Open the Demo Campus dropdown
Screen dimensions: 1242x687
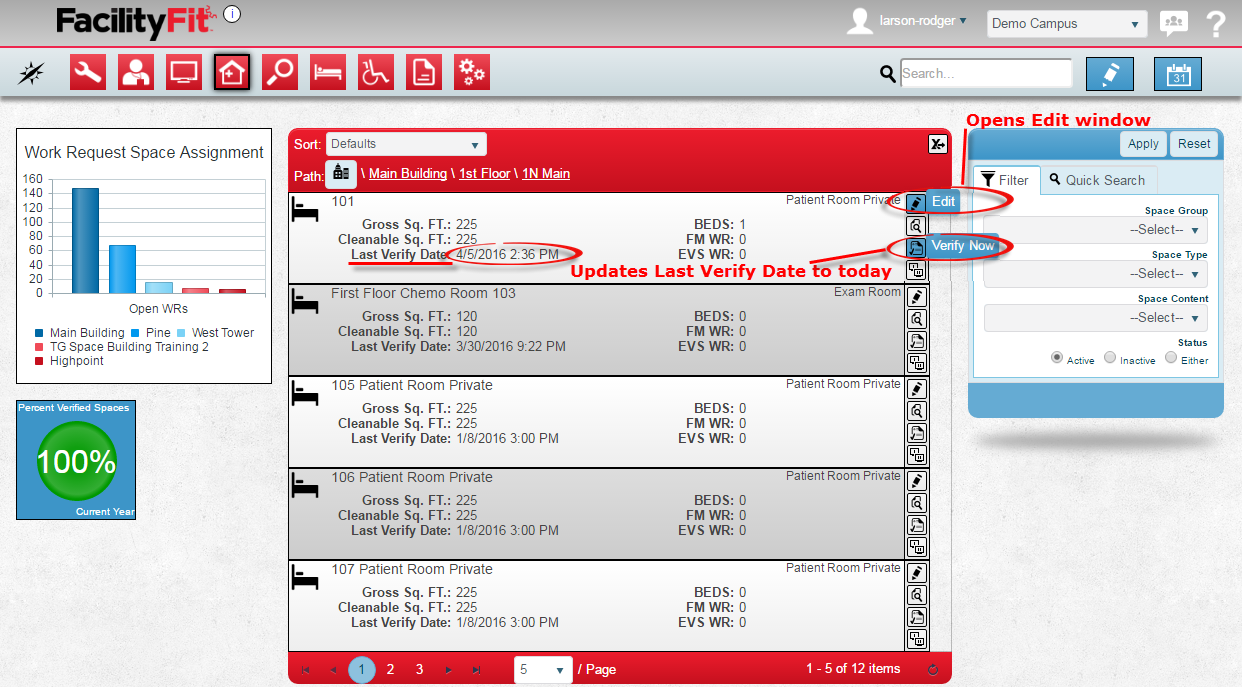point(1066,24)
